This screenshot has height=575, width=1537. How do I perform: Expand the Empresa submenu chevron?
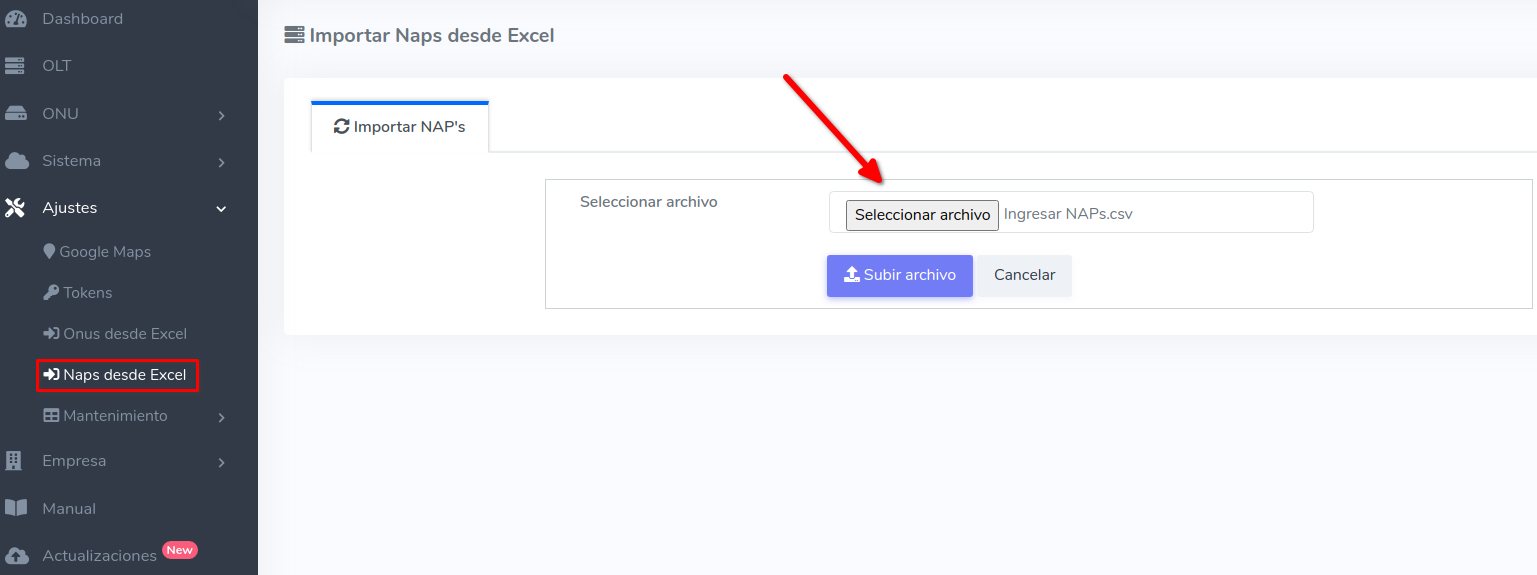point(221,463)
